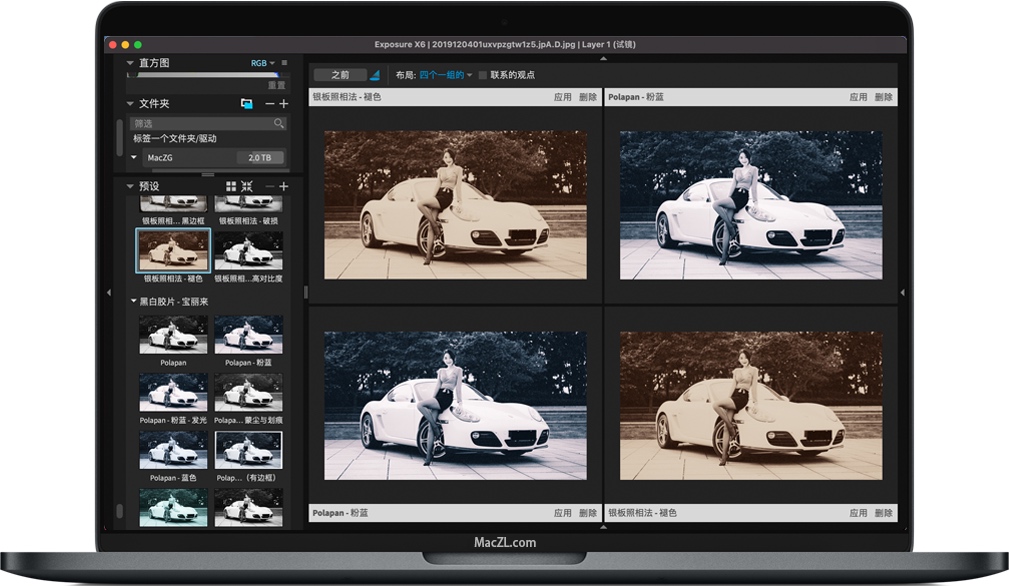Image resolution: width=1009 pixels, height=586 pixels.
Task: Click the collapse-all arrows icon in 预设 panel
Action: pos(247,187)
